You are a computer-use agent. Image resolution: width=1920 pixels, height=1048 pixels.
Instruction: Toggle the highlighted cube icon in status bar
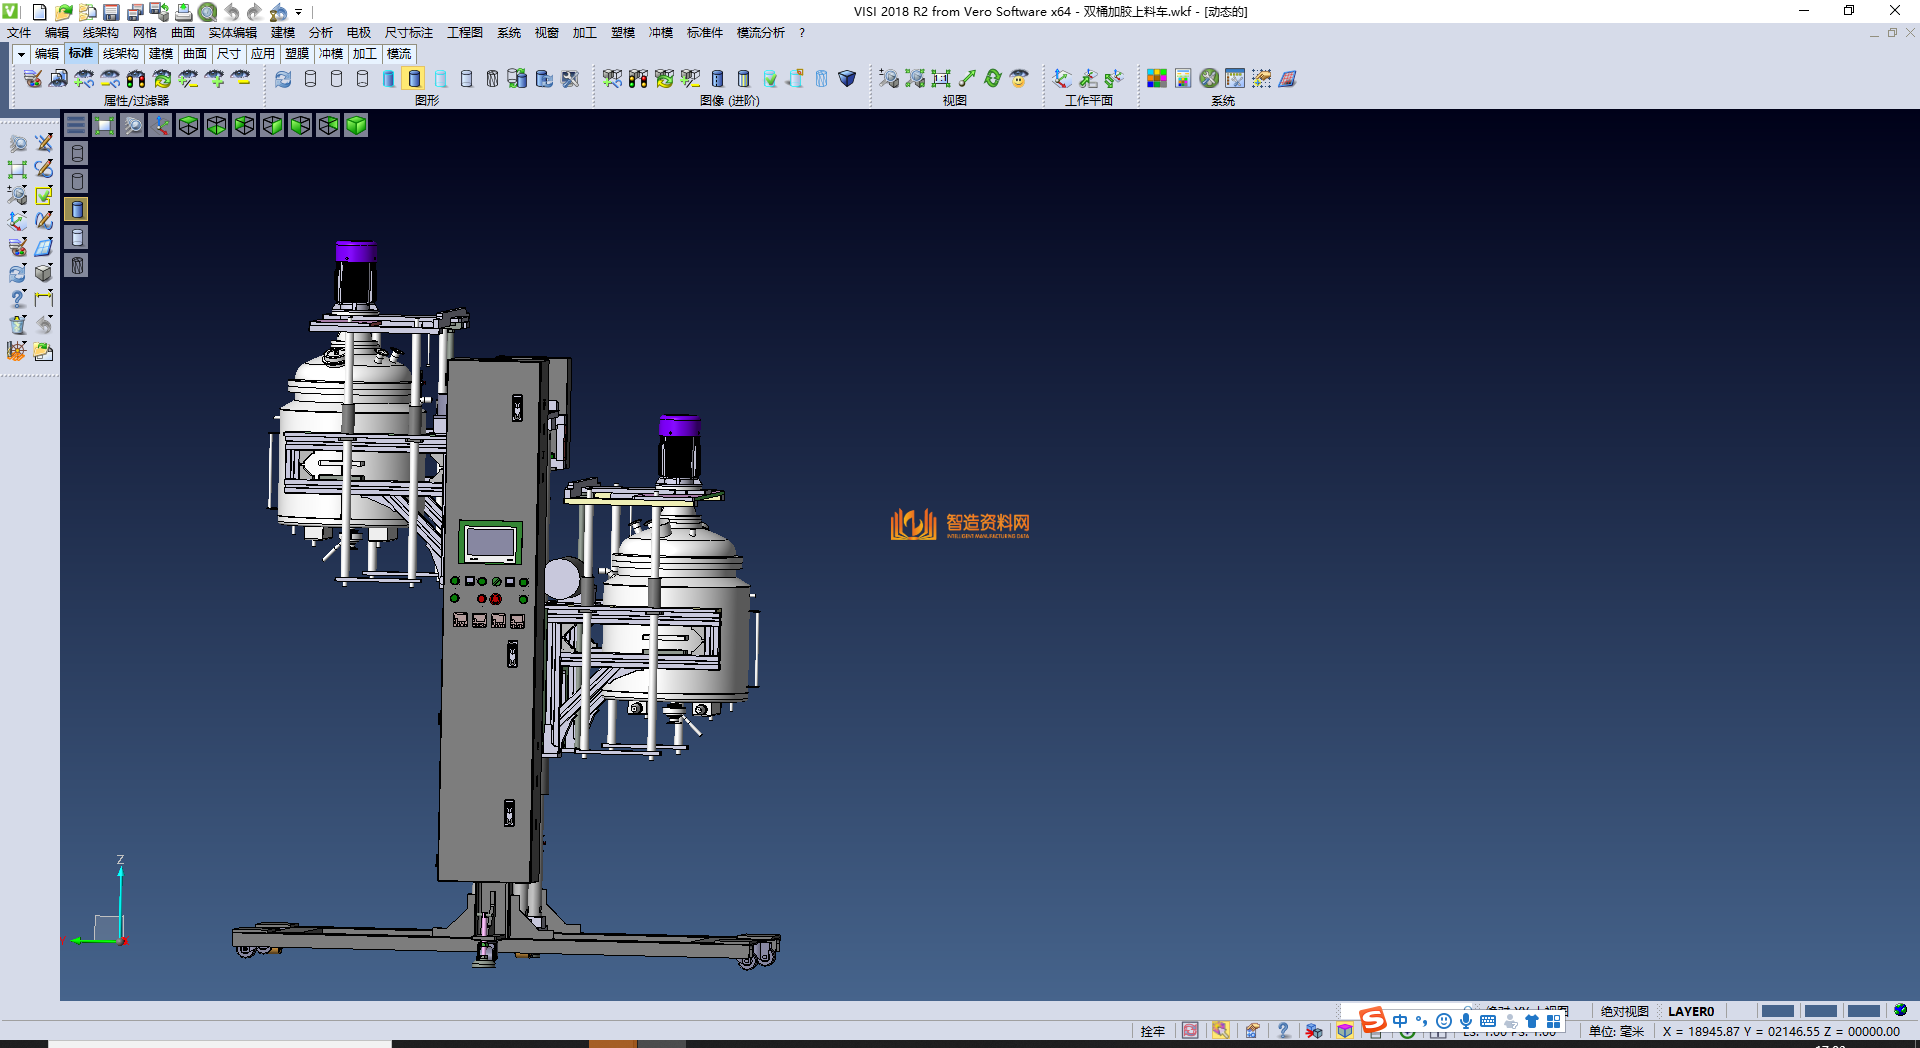(1345, 1031)
